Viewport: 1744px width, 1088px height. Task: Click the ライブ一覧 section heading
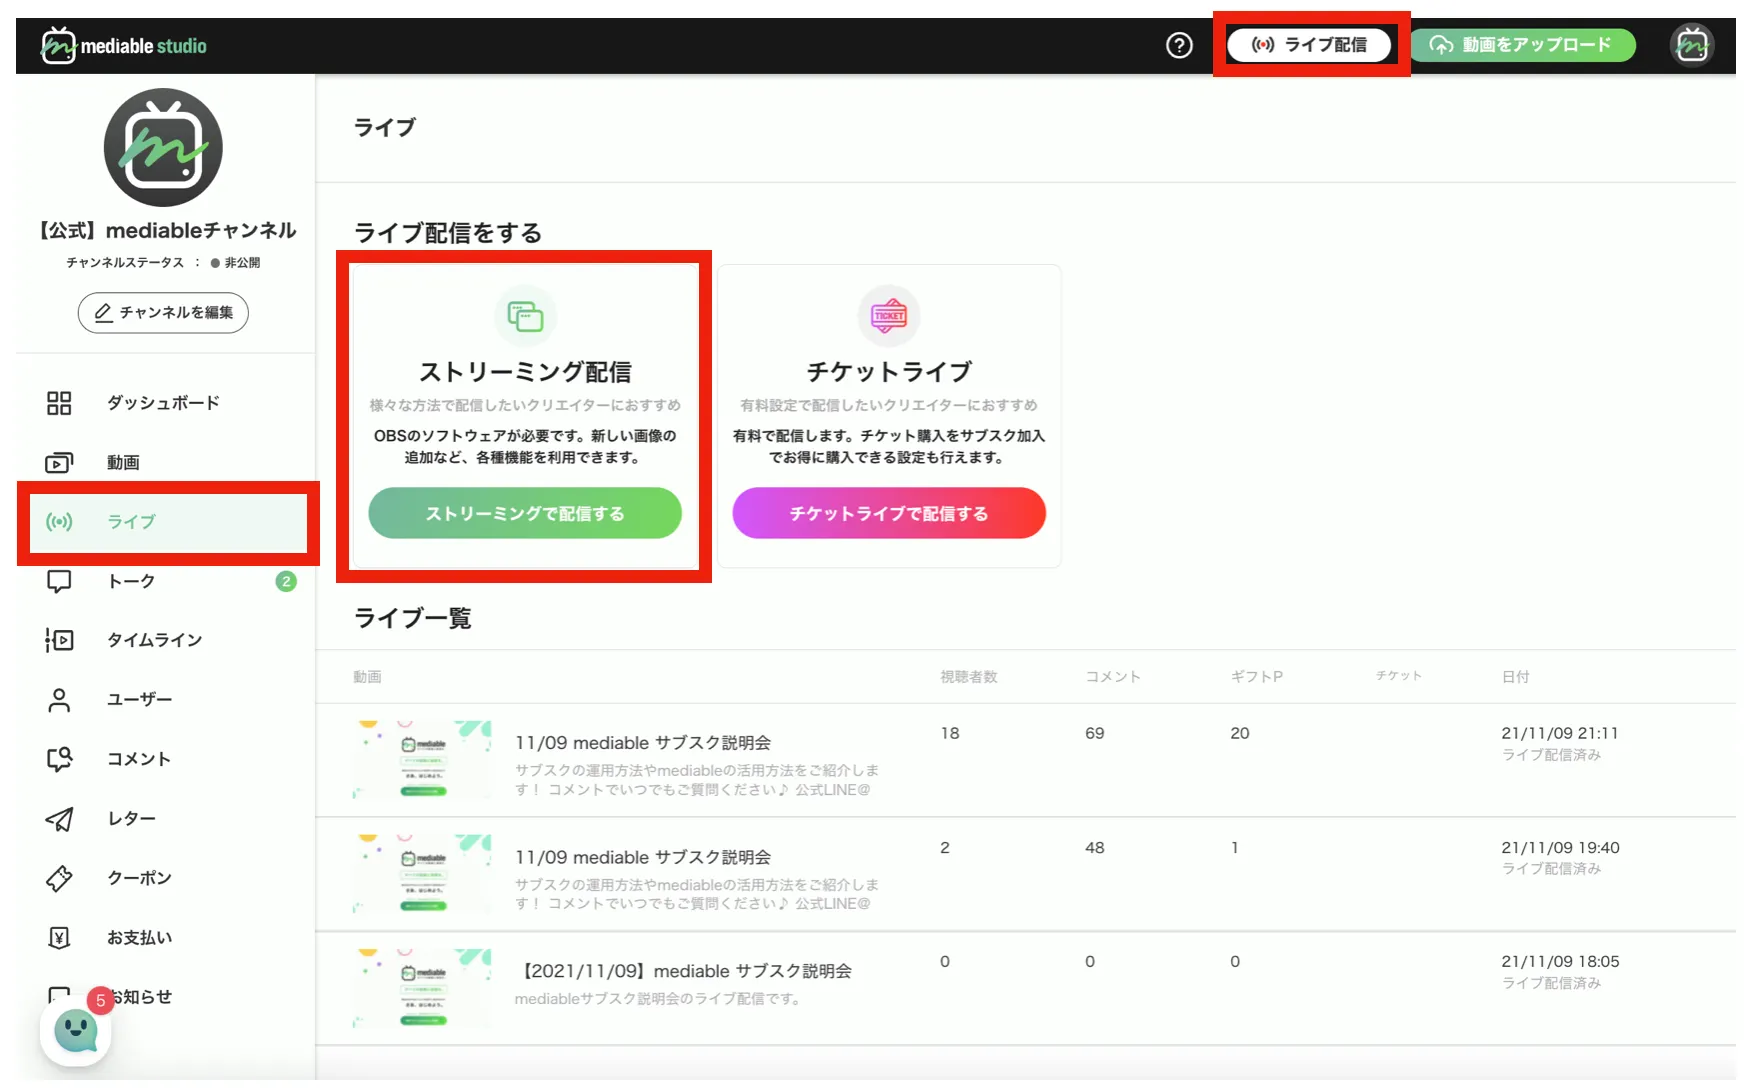(x=413, y=618)
